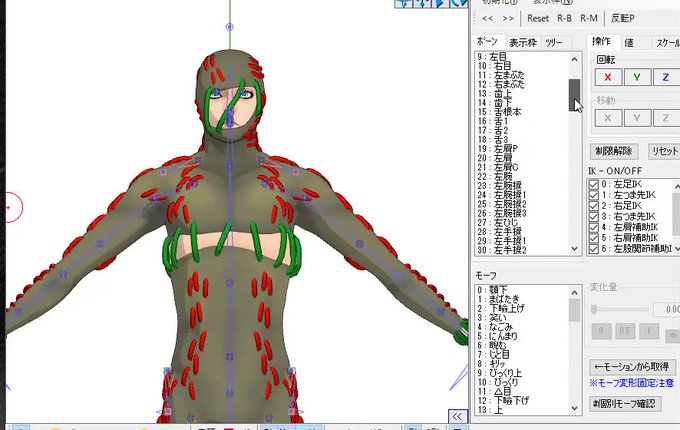Select morph '11 : △目' in the list
Image resolution: width=680 pixels, height=430 pixels.
(494, 391)
